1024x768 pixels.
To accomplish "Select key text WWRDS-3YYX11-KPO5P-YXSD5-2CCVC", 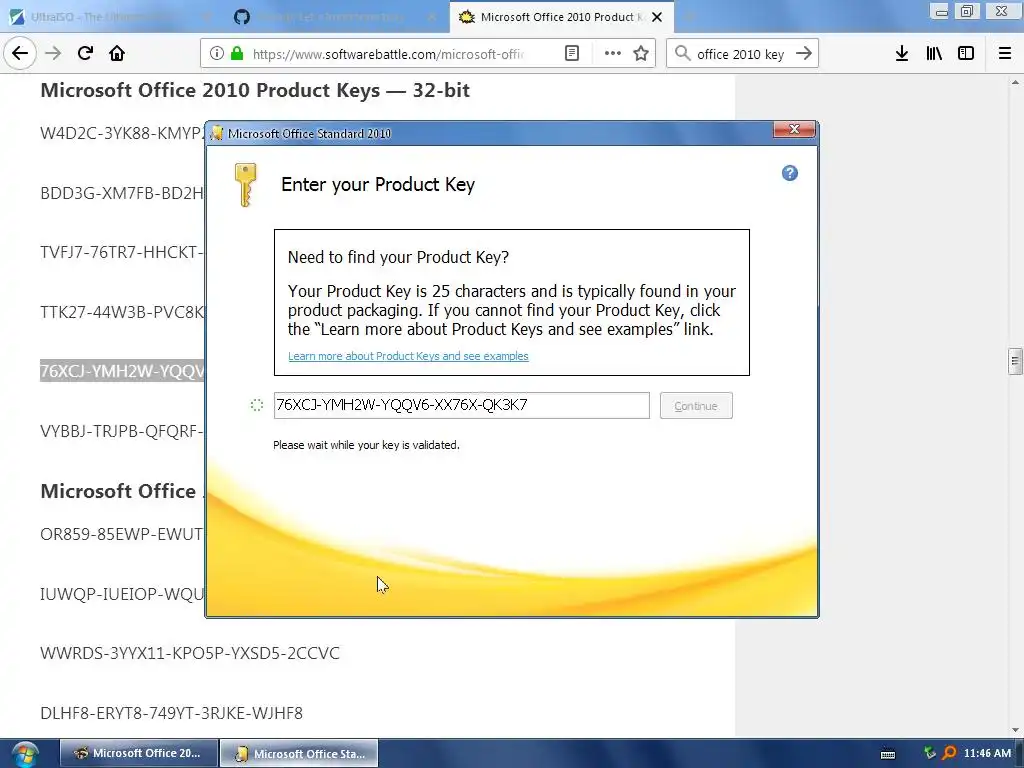I will click(x=190, y=653).
